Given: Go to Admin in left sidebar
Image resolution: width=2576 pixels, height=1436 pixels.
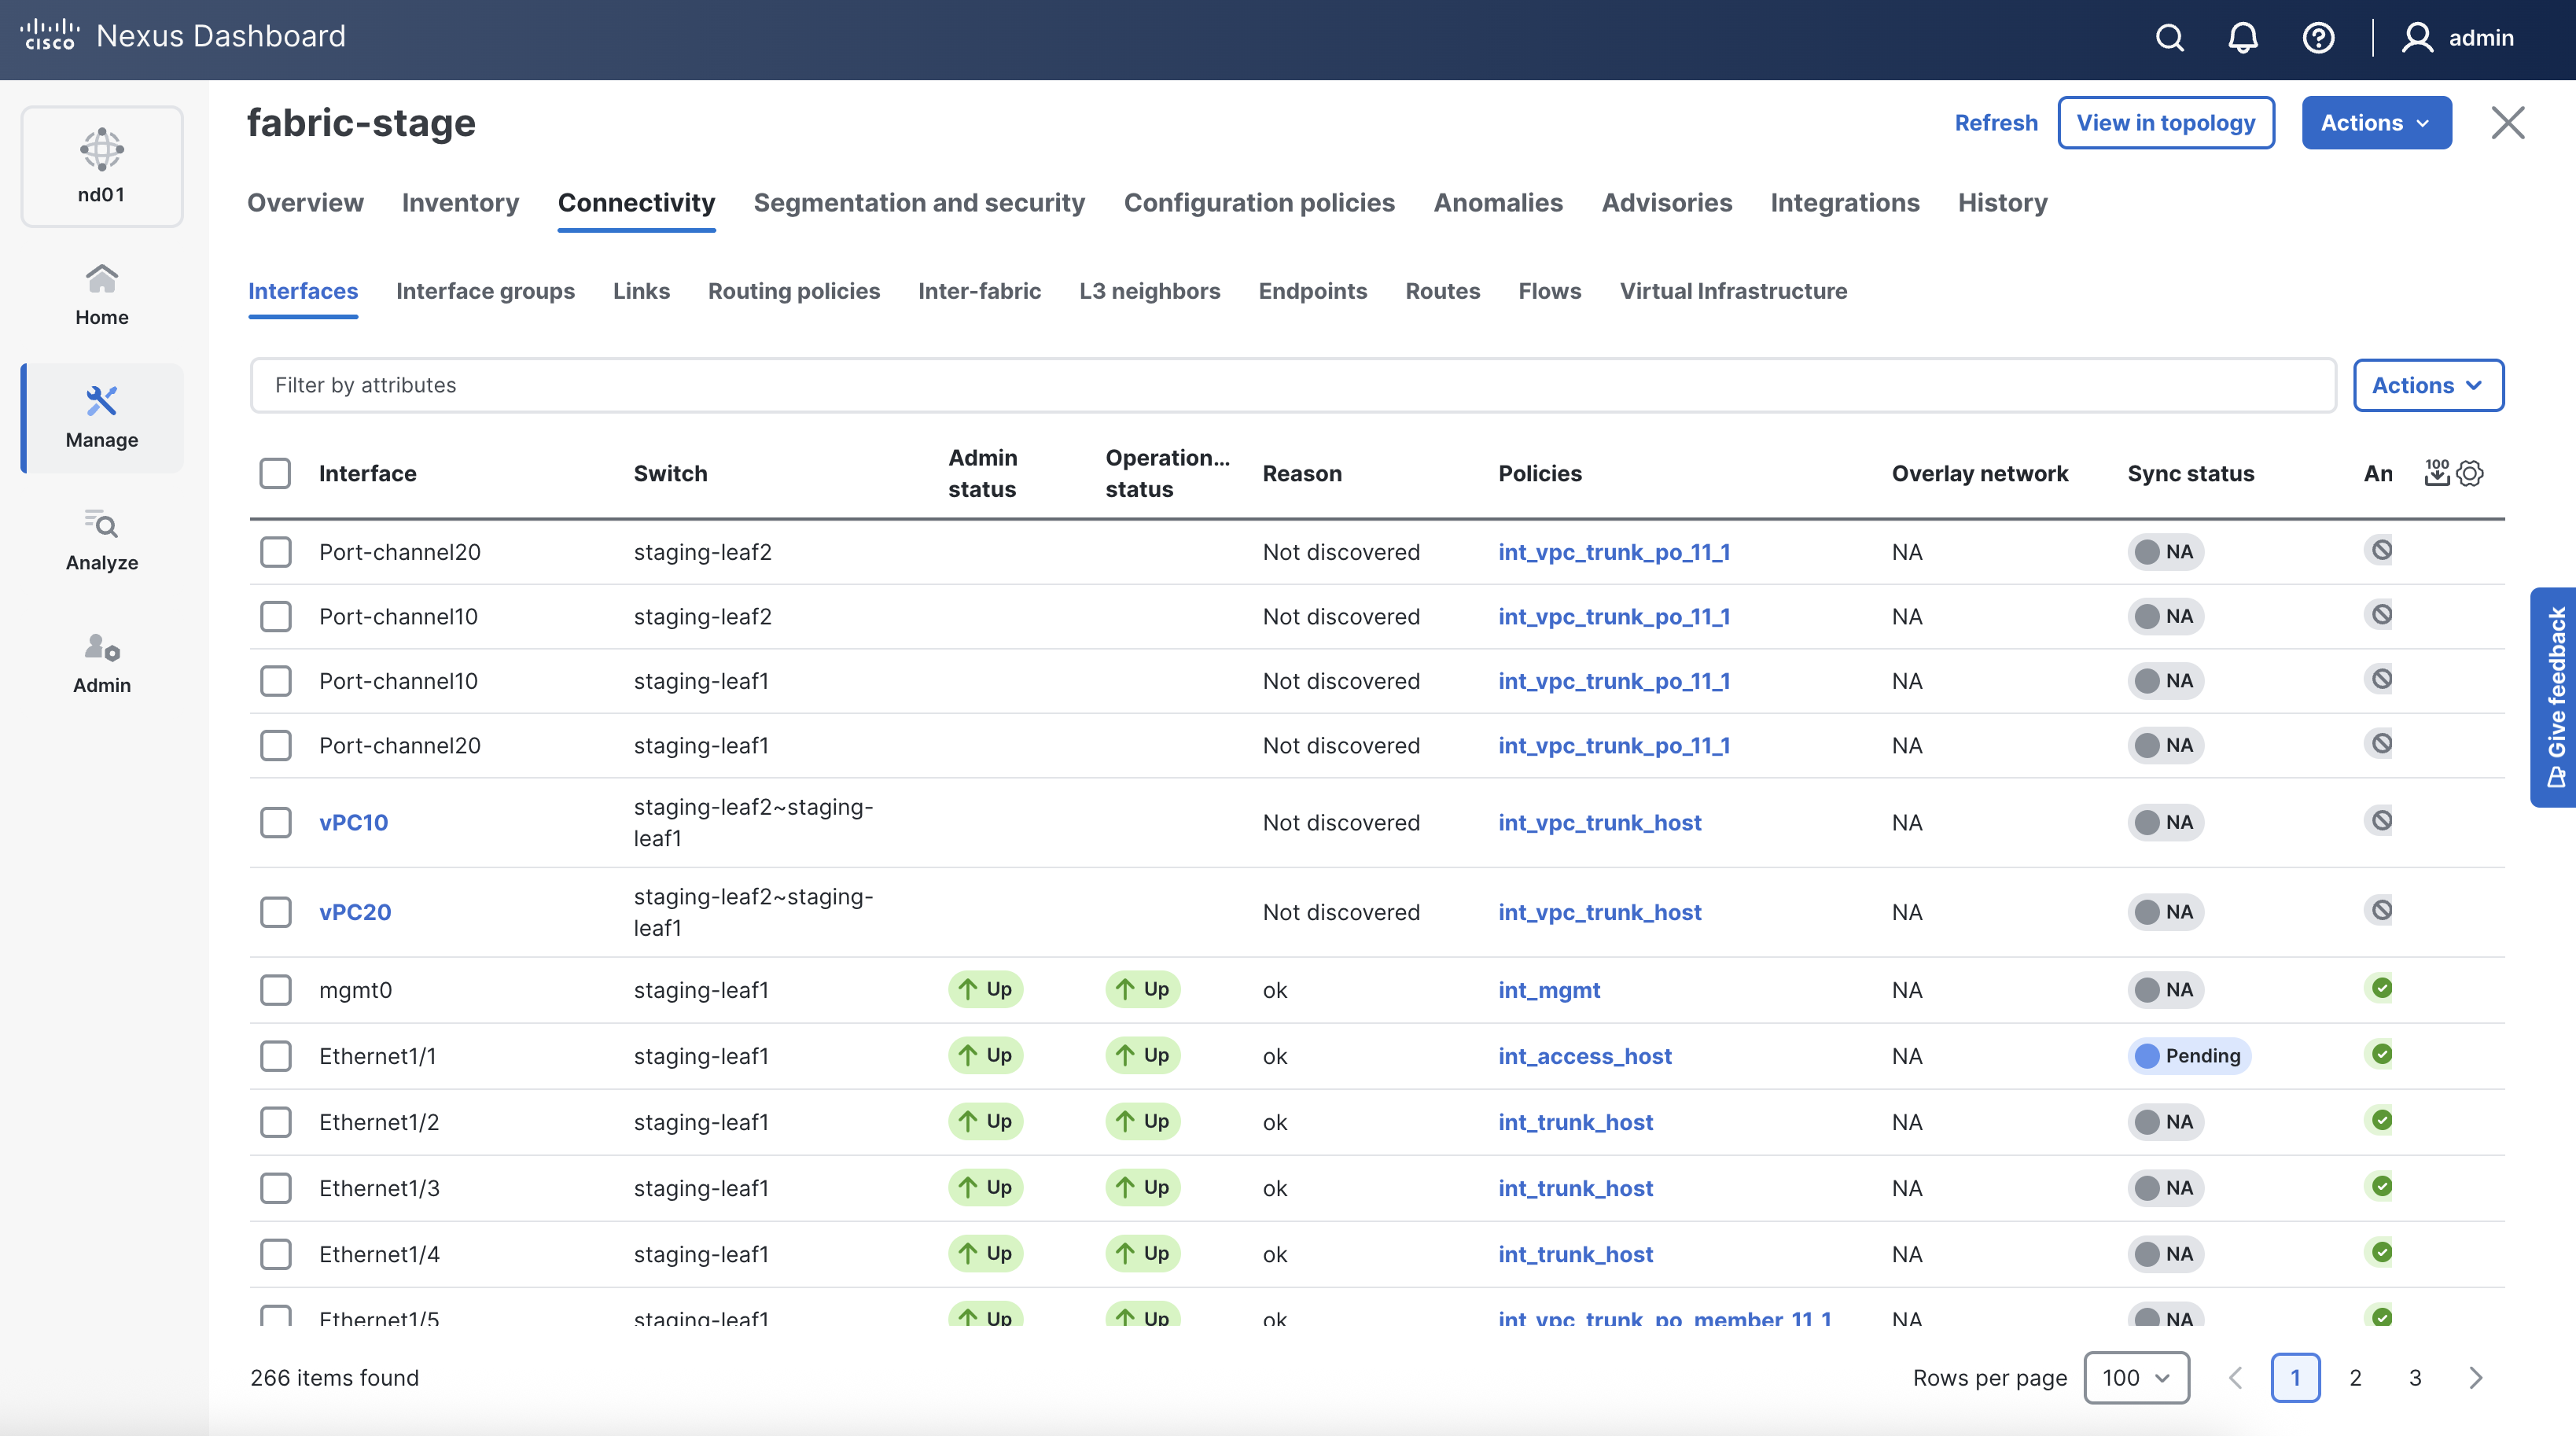Looking at the screenshot, I should coord(102,663).
